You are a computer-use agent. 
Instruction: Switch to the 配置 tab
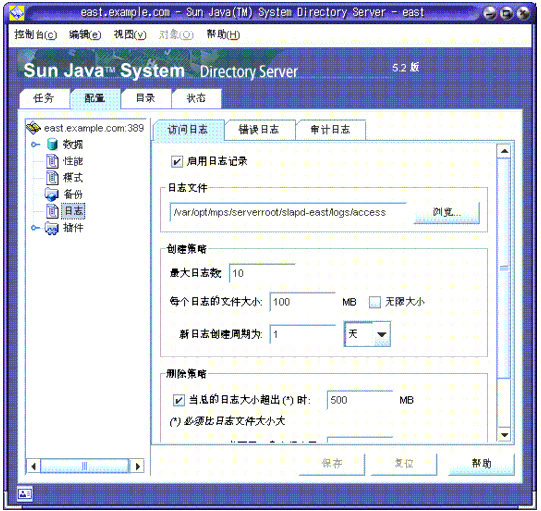[95, 98]
